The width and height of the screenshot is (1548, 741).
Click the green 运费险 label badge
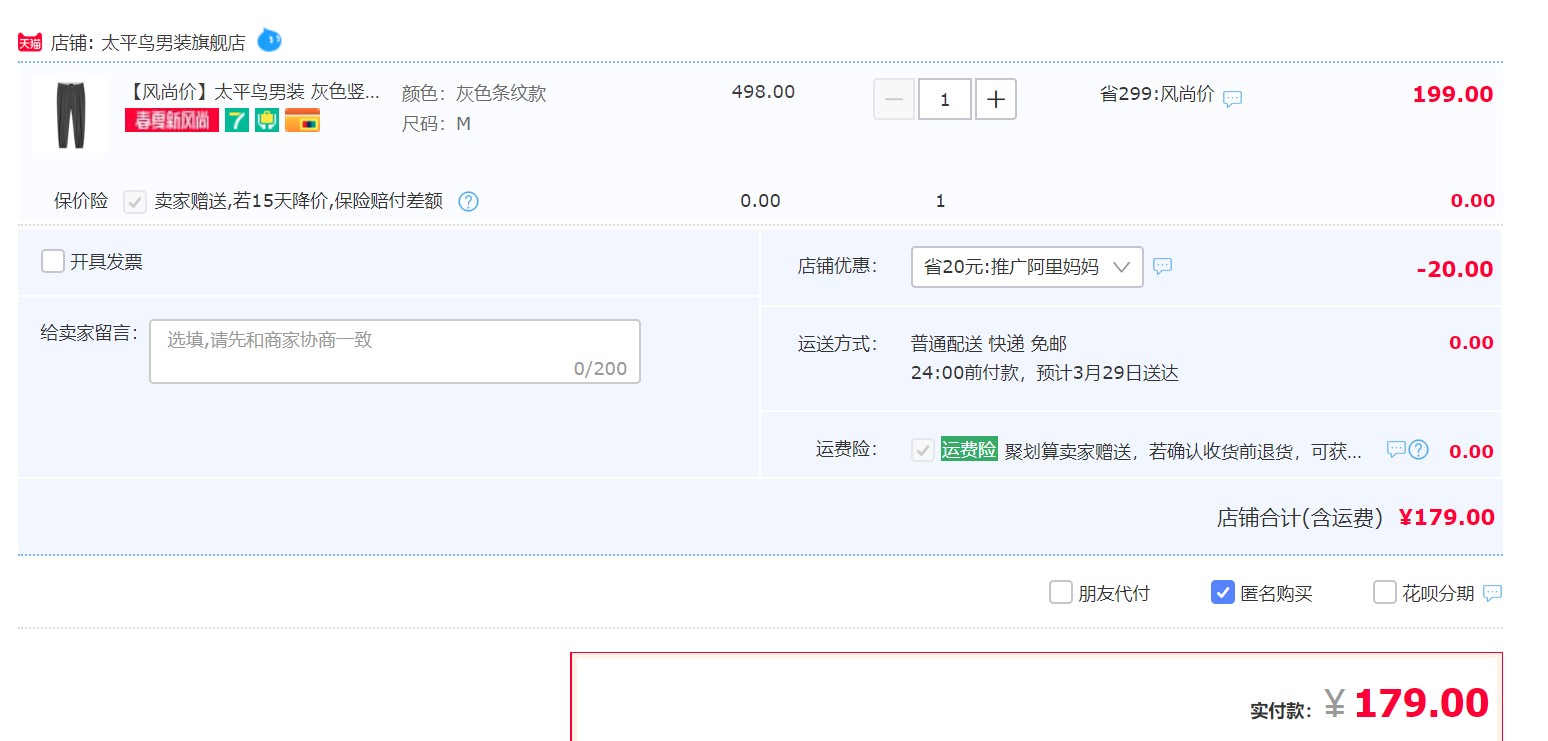tap(969, 450)
